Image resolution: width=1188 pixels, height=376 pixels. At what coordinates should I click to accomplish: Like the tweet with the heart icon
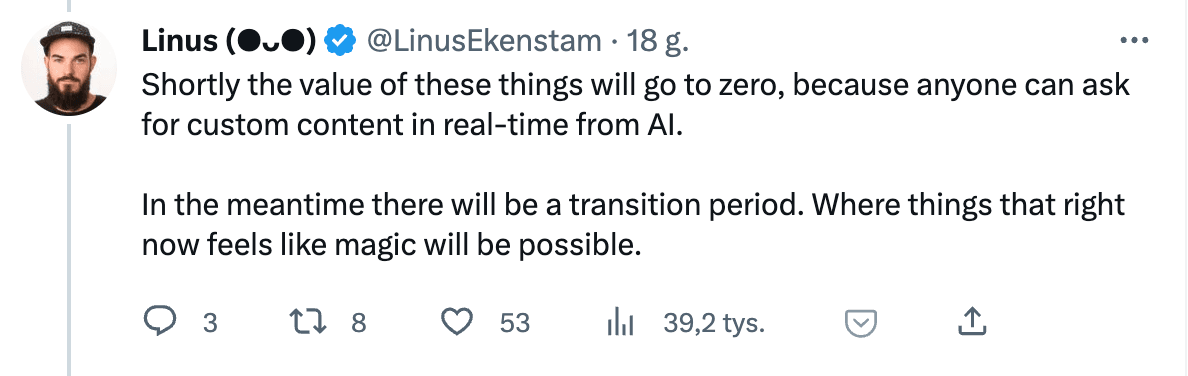click(457, 324)
